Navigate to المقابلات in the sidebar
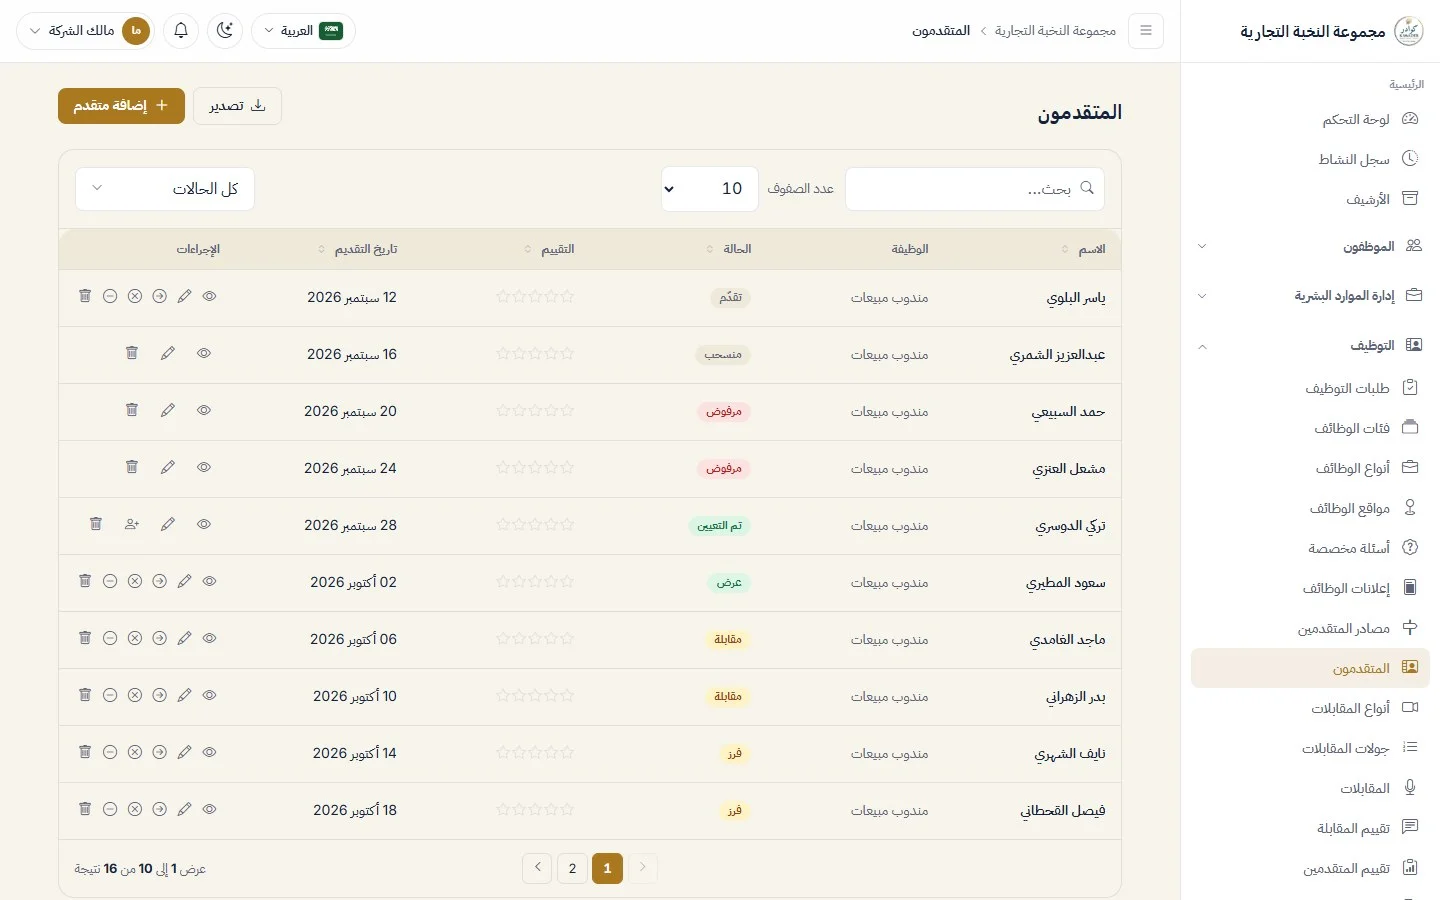This screenshot has width=1440, height=900. click(x=1310, y=788)
